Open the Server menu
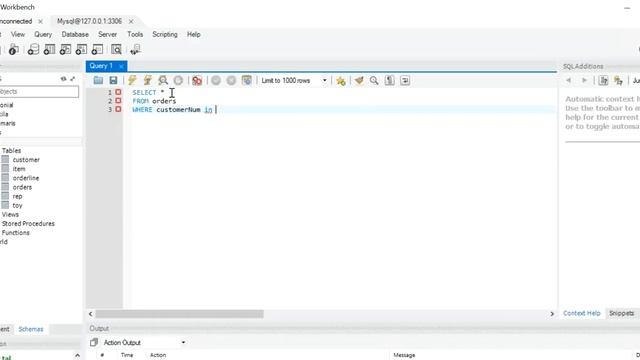 107,34
